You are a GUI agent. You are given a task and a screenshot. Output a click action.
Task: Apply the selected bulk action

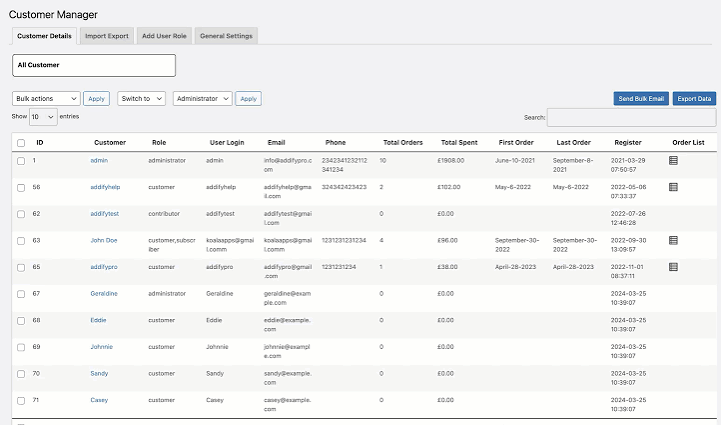point(97,98)
